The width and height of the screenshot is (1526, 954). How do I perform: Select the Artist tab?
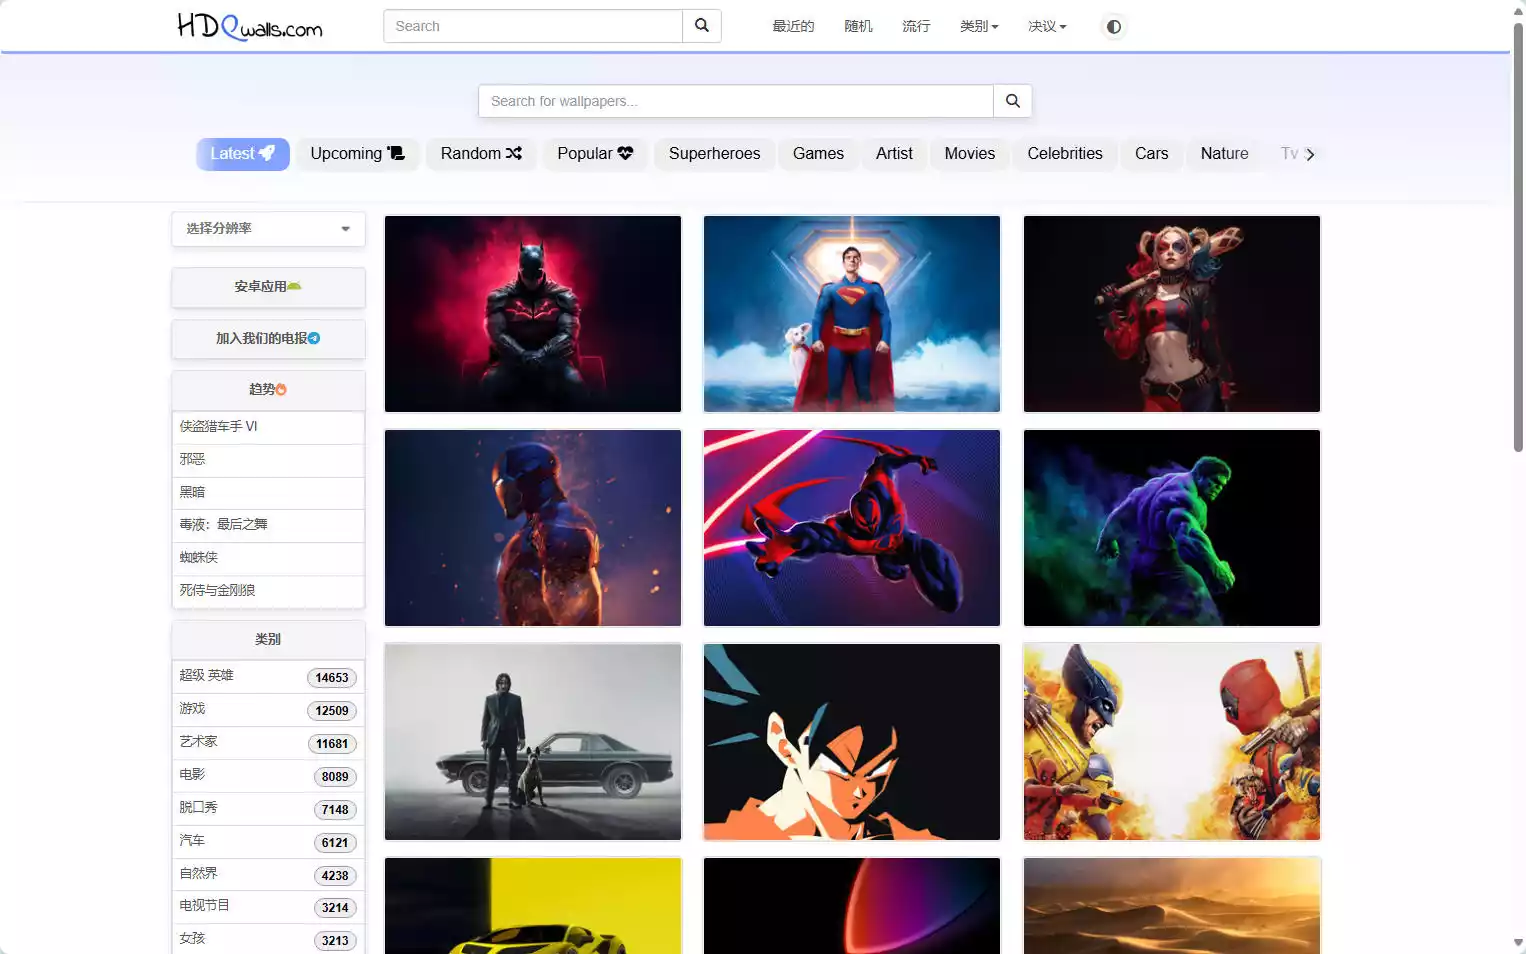click(x=894, y=154)
